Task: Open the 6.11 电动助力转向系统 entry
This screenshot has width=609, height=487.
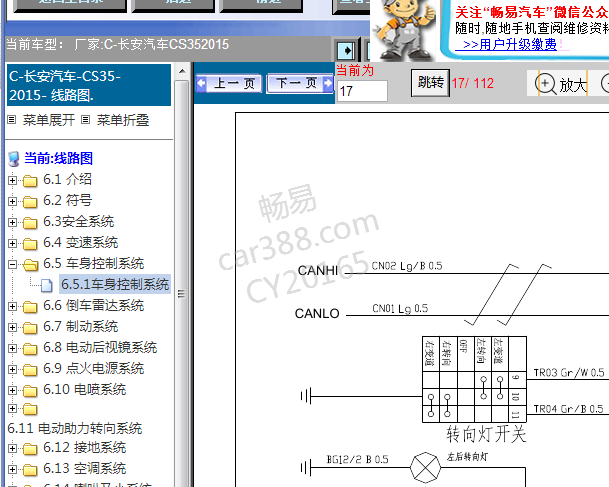Action: [x=75, y=428]
